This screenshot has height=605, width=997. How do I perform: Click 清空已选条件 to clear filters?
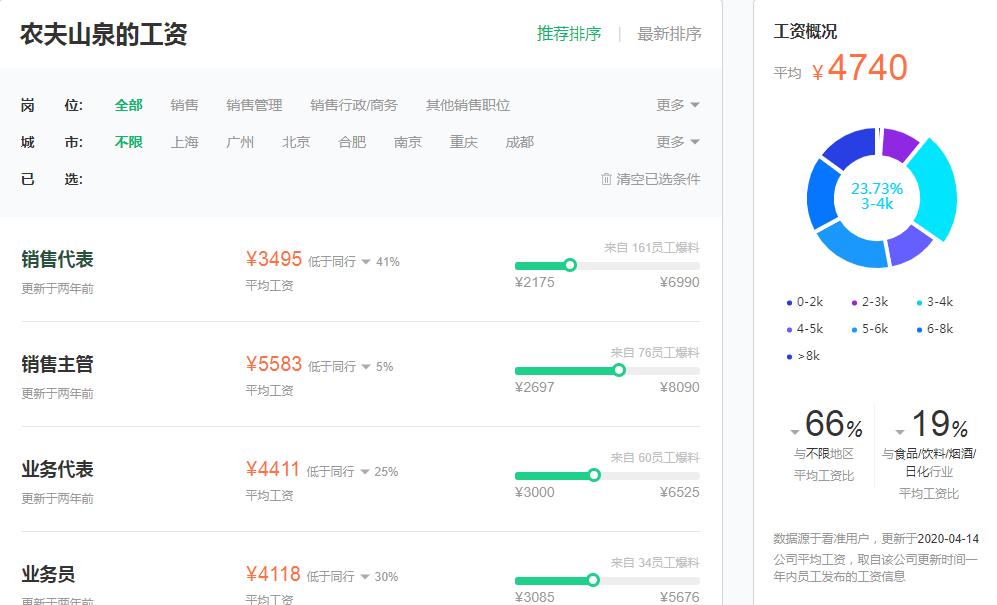click(658, 179)
